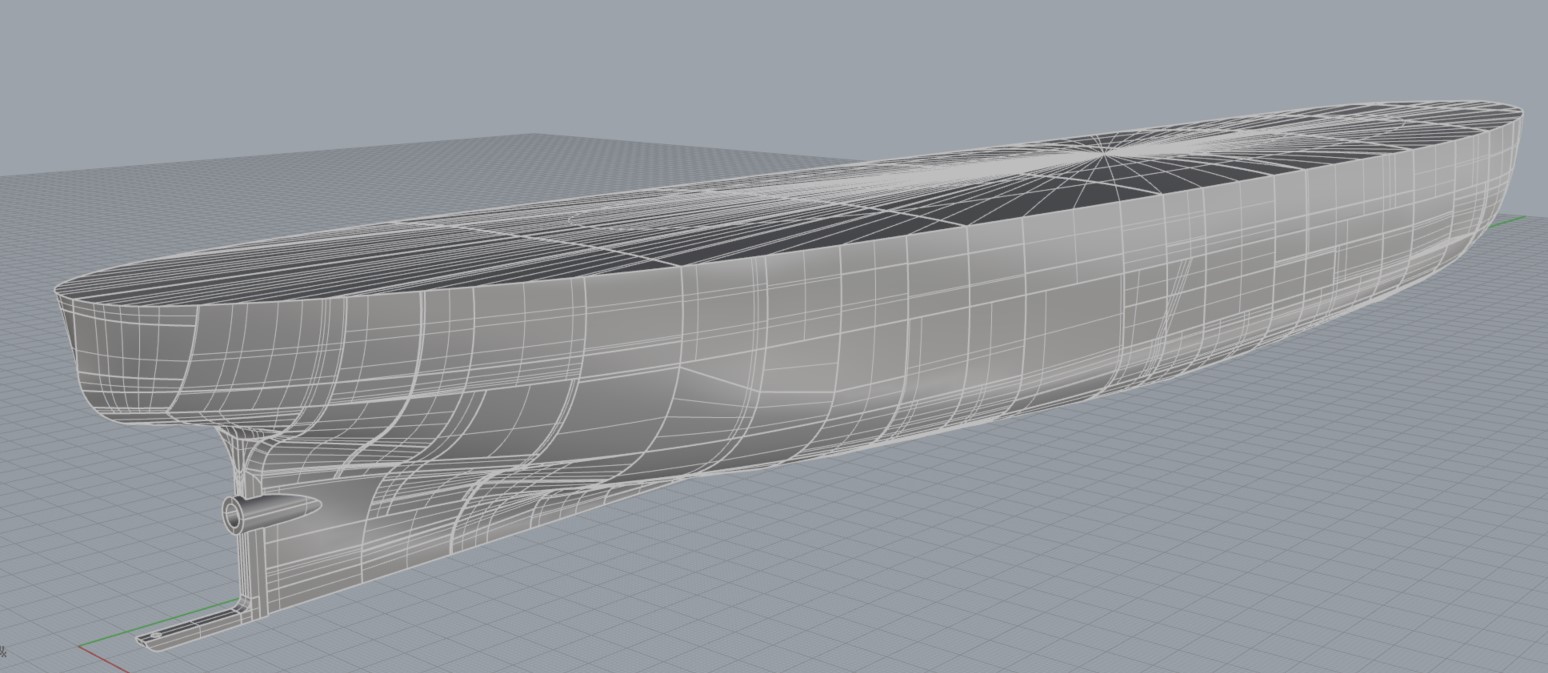Pick the origin point where axes meet
Viewport: 1548px width, 673px height.
80,648
